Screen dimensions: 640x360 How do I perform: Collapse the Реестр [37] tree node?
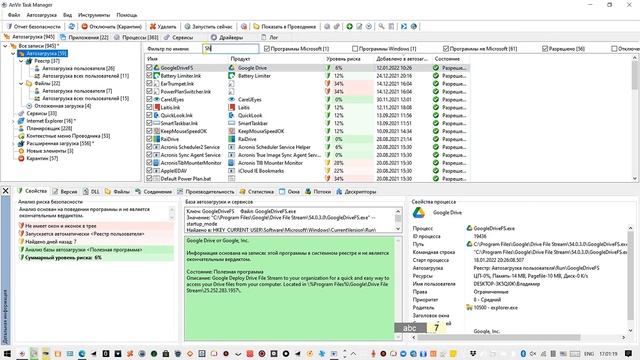click(x=21, y=61)
